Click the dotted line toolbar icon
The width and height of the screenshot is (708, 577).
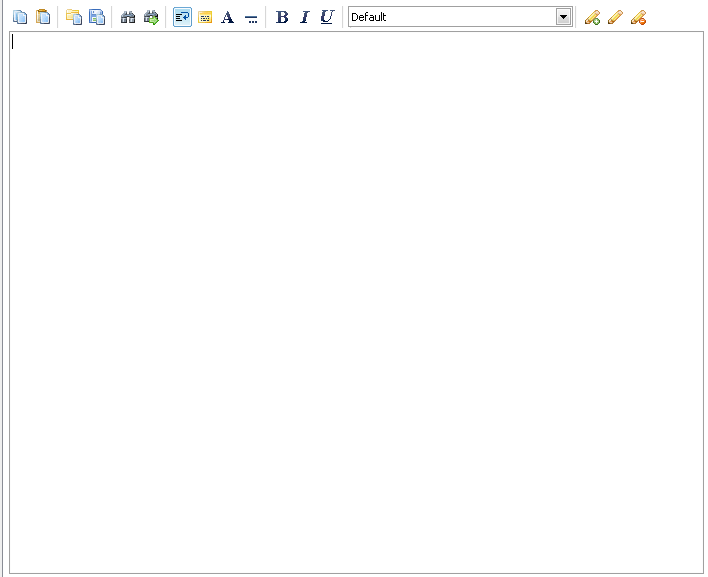(x=251, y=17)
